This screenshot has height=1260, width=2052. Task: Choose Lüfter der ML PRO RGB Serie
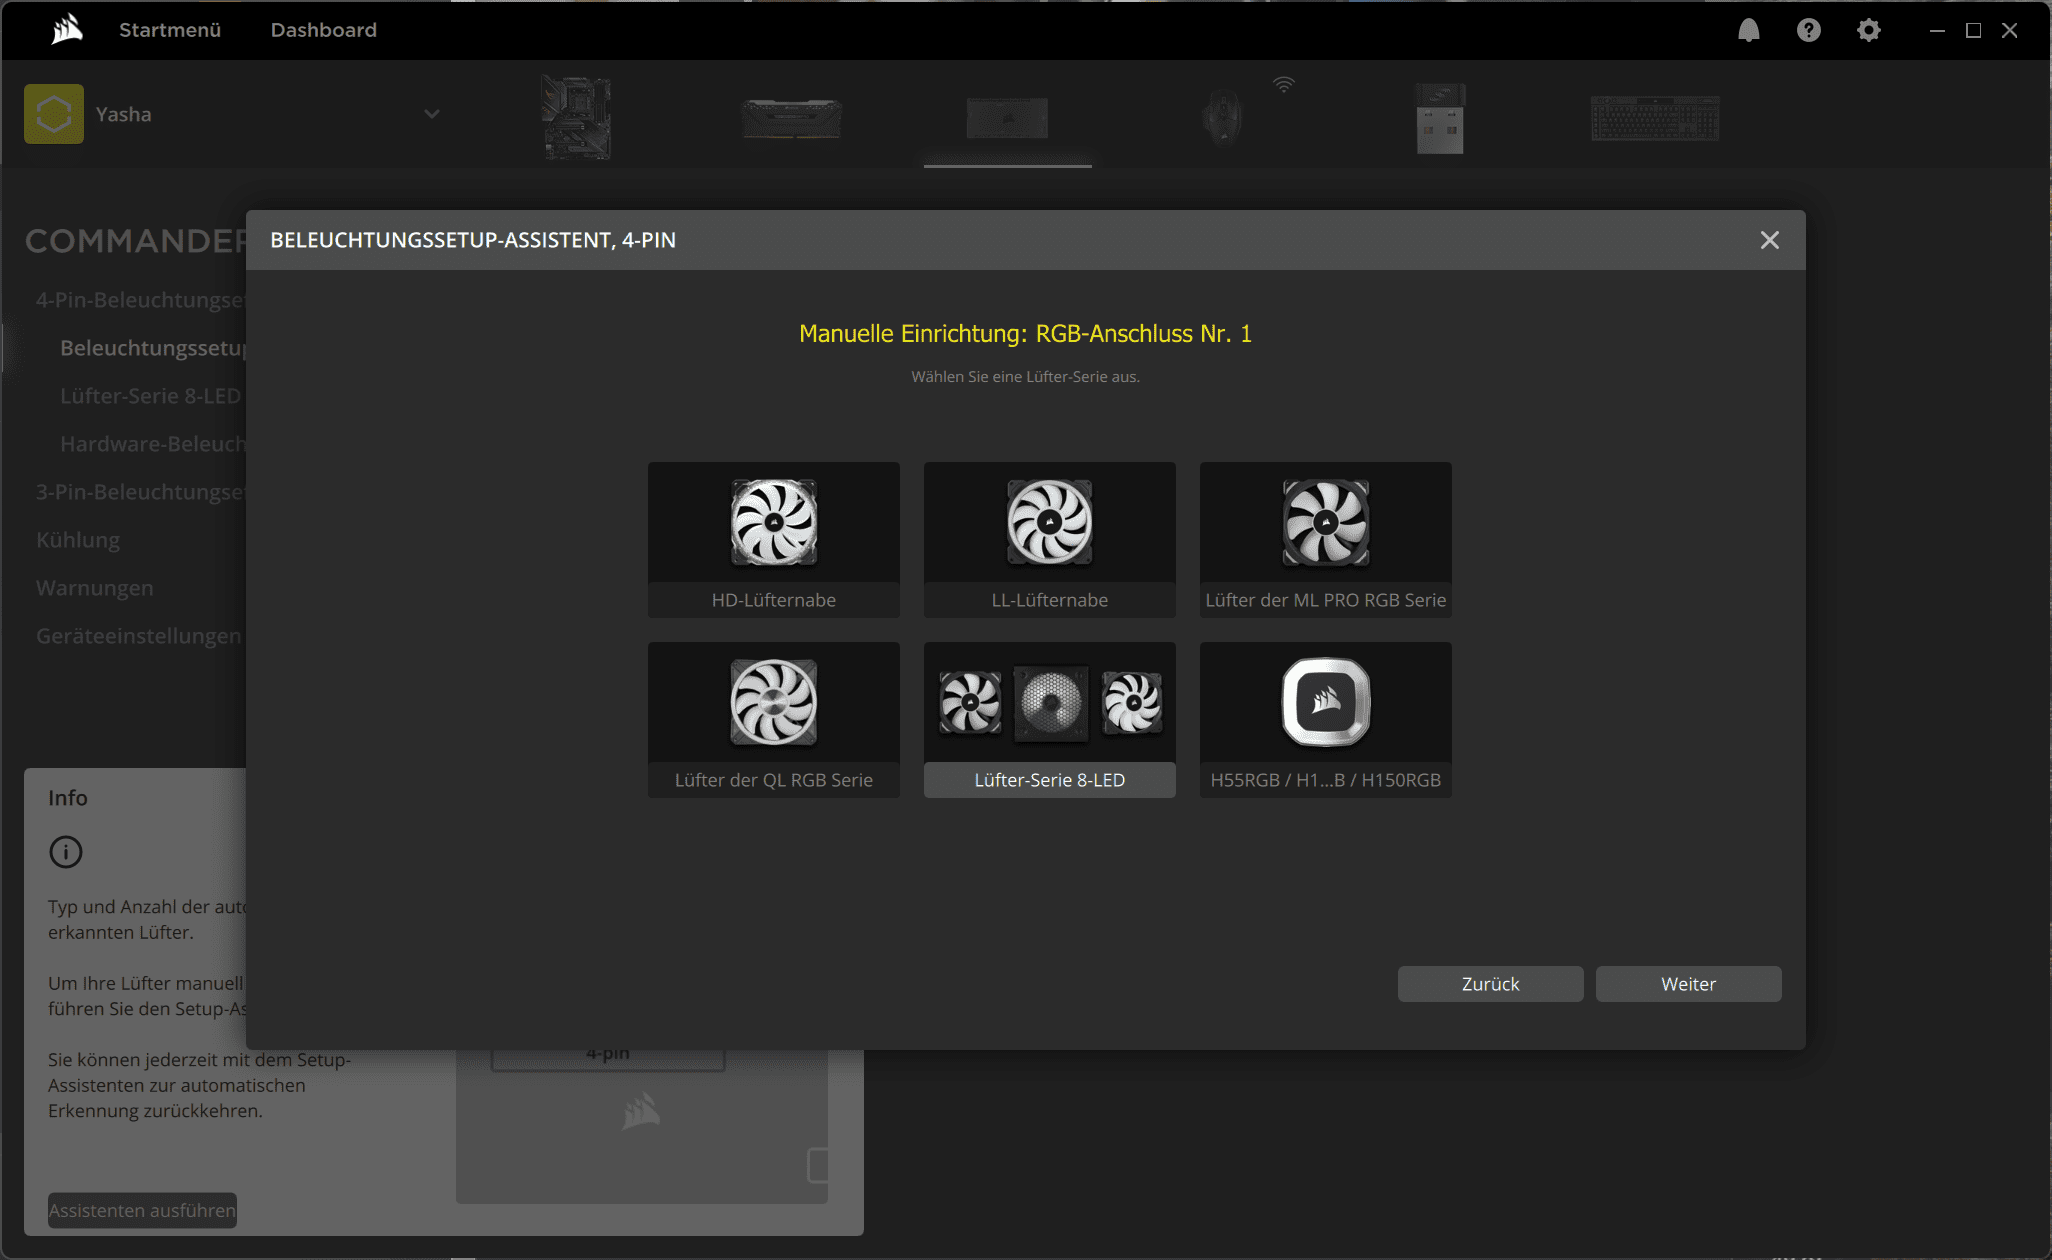point(1326,540)
